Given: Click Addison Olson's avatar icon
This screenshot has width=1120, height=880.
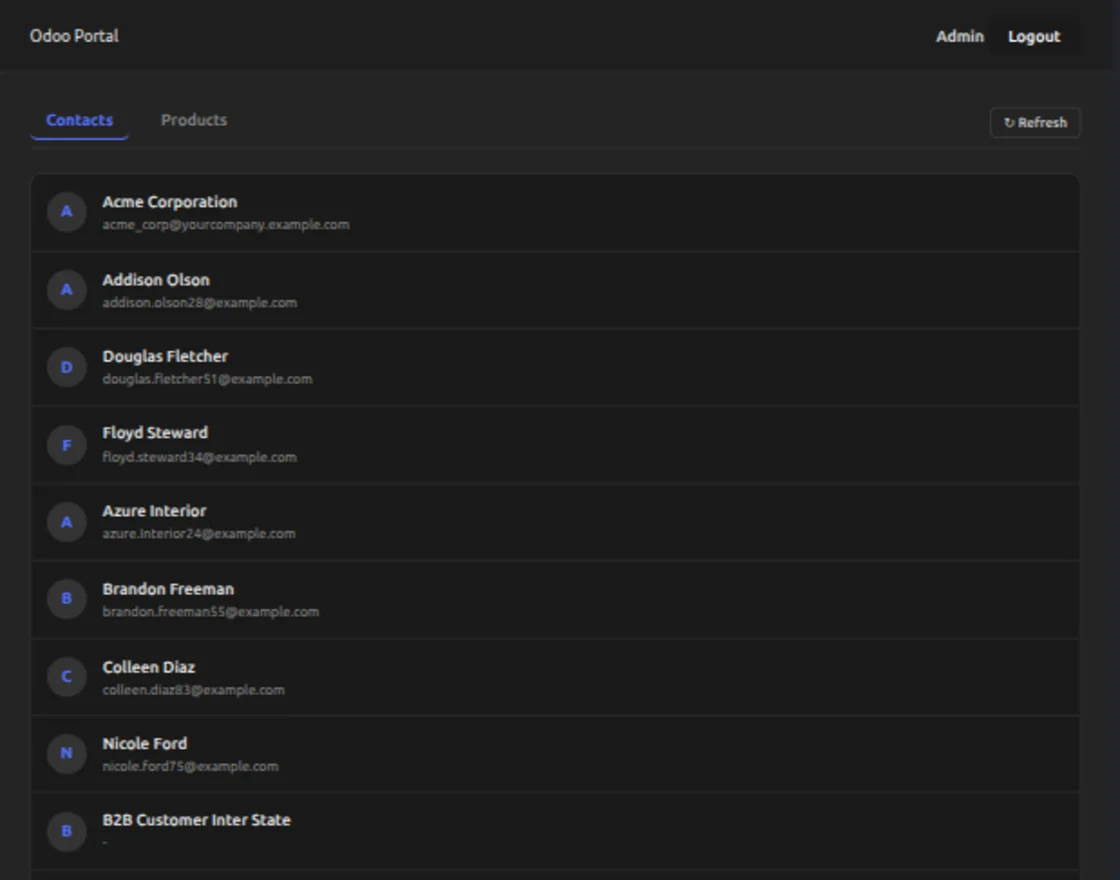Looking at the screenshot, I should tap(67, 290).
